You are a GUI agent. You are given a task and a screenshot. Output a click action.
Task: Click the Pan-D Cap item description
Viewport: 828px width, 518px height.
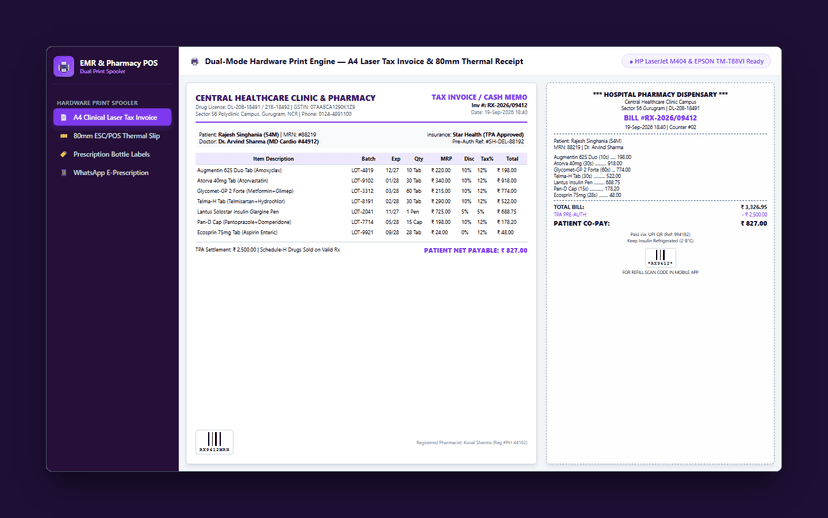(244, 222)
